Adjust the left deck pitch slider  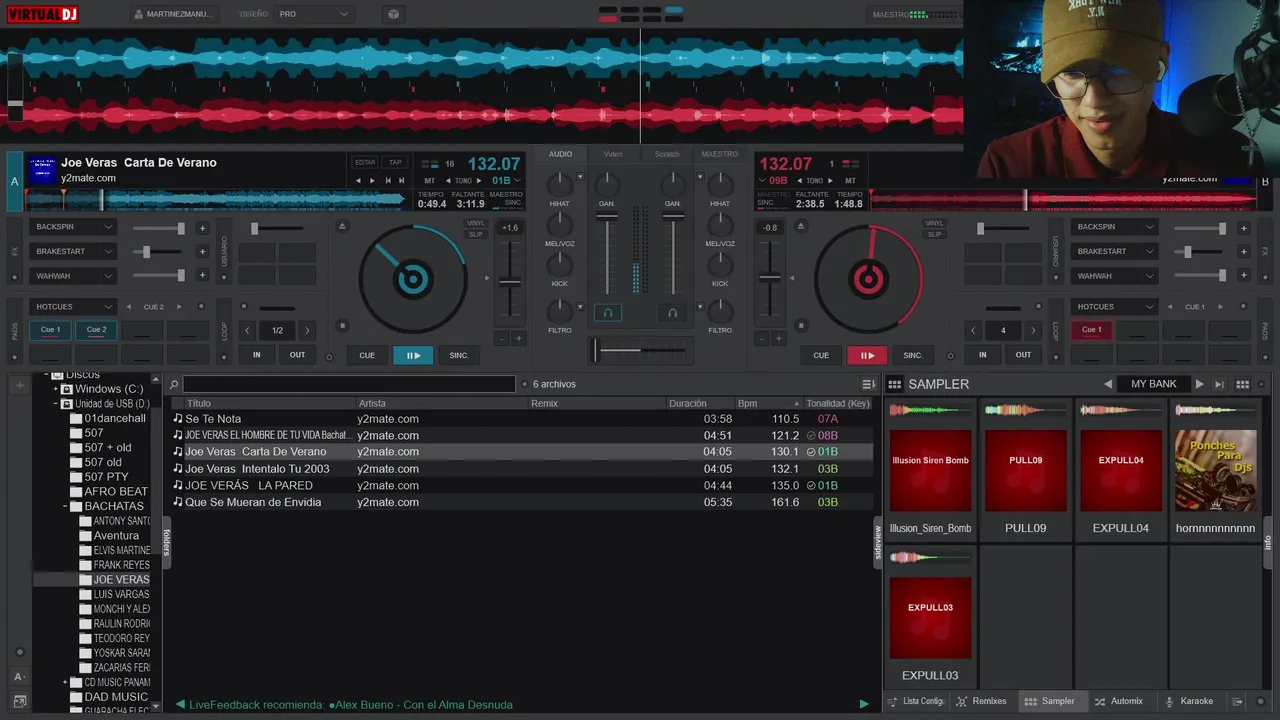[510, 283]
